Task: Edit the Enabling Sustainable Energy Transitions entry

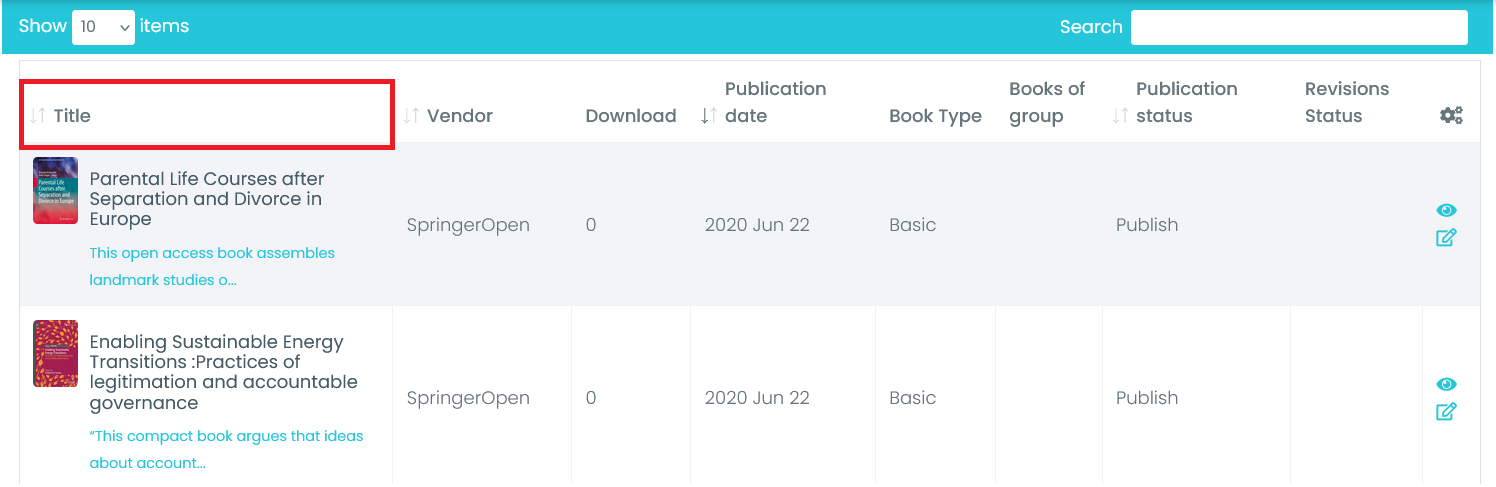Action: pos(1446,412)
